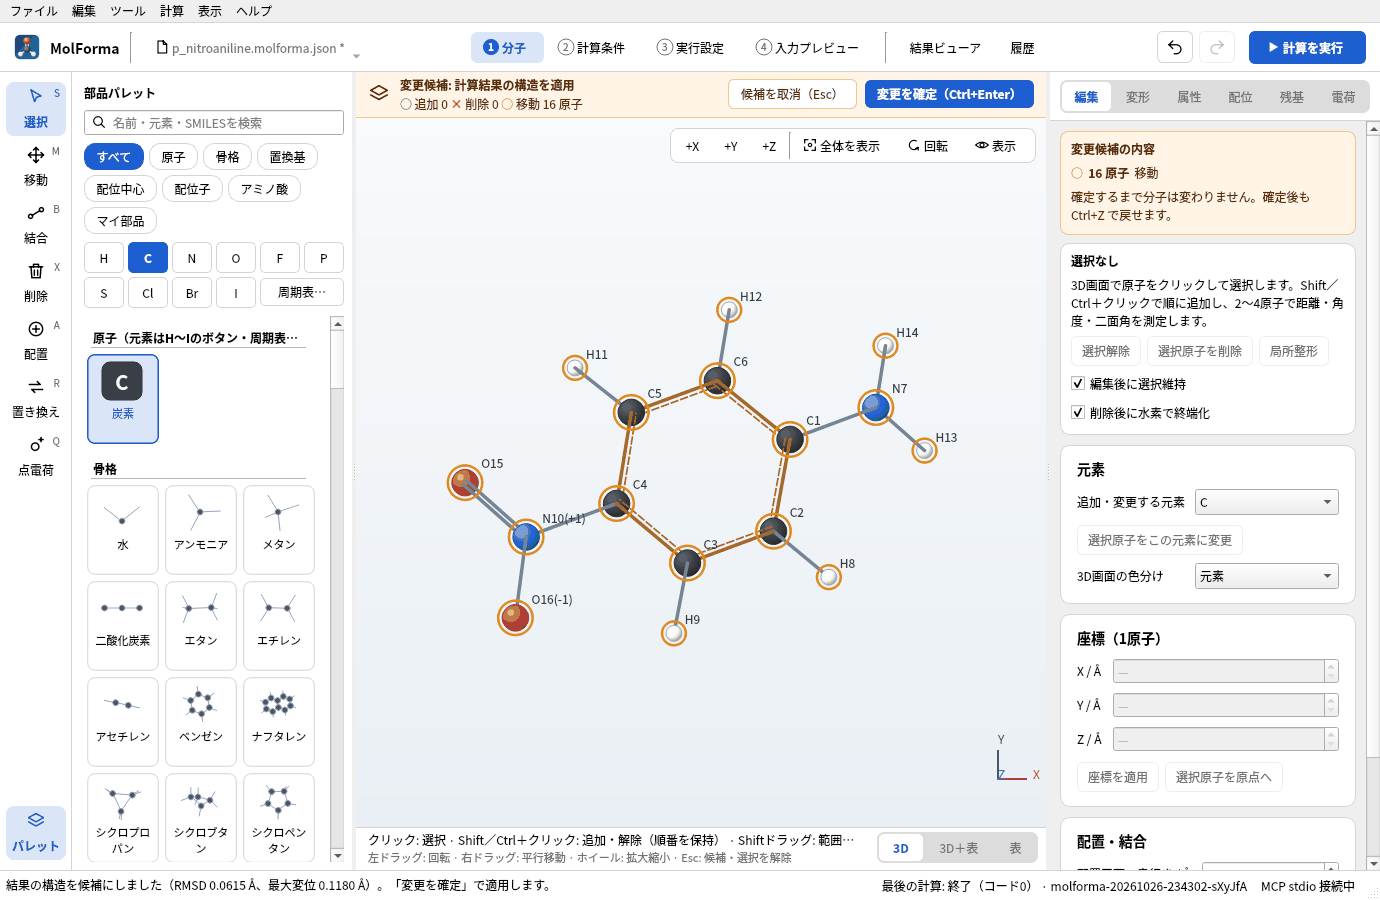Activate the 置き換え replace tool

[36, 398]
